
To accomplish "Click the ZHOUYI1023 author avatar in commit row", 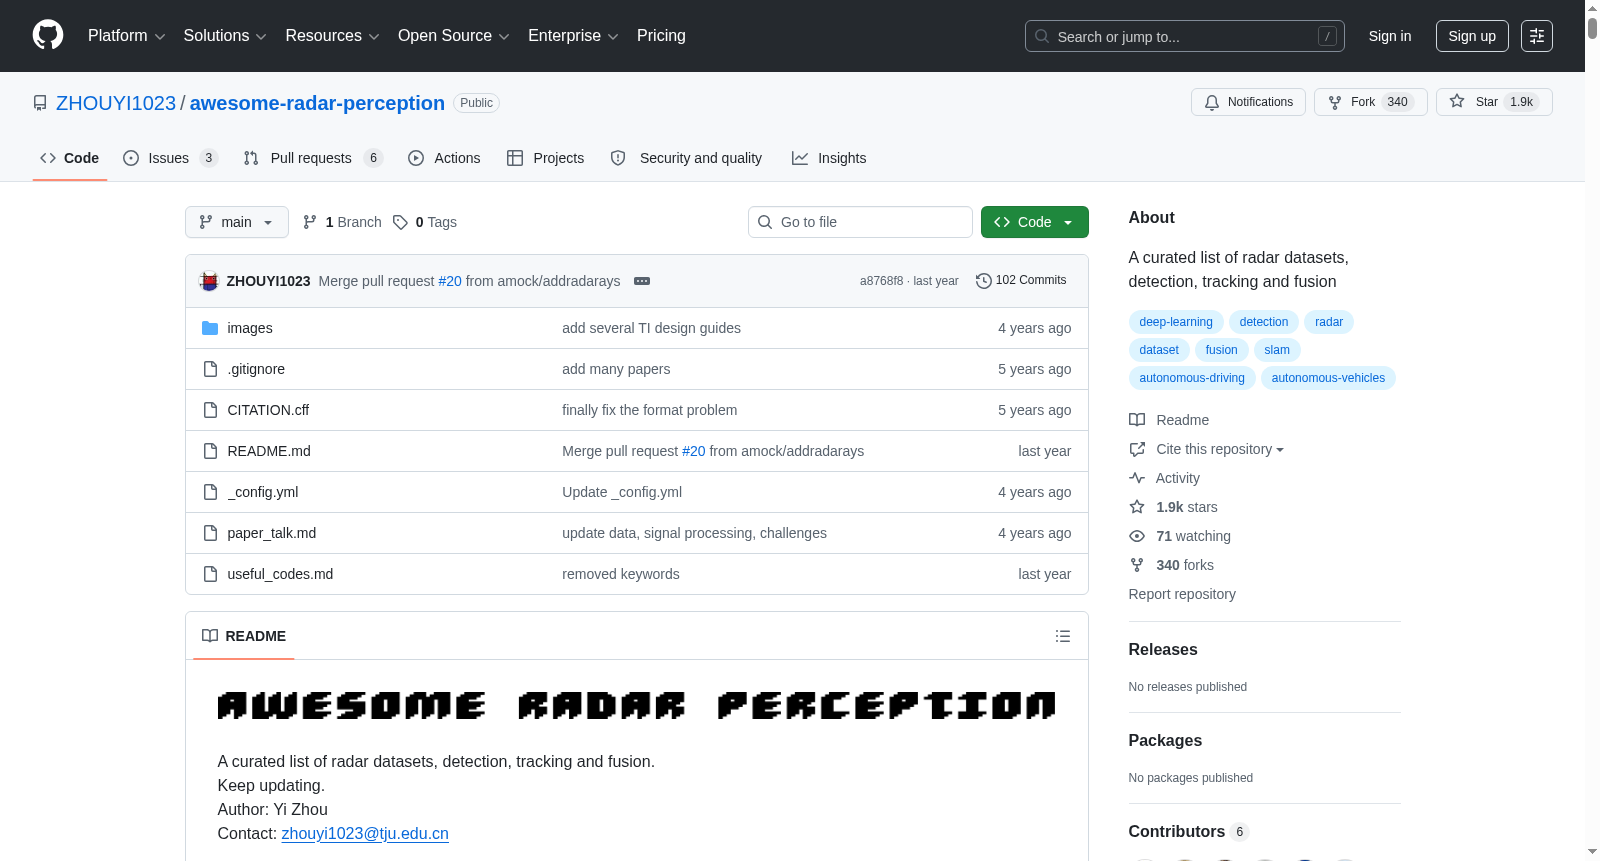I will click(x=209, y=281).
